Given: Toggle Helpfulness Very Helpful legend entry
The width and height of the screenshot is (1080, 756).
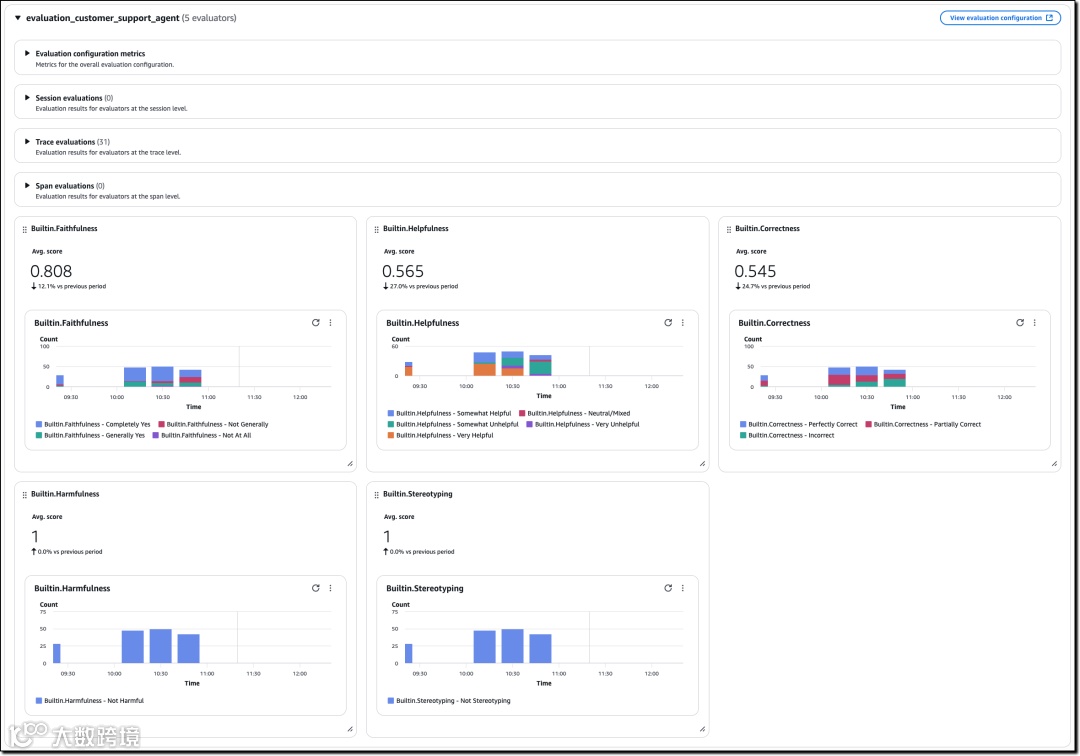Looking at the screenshot, I should coord(441,435).
